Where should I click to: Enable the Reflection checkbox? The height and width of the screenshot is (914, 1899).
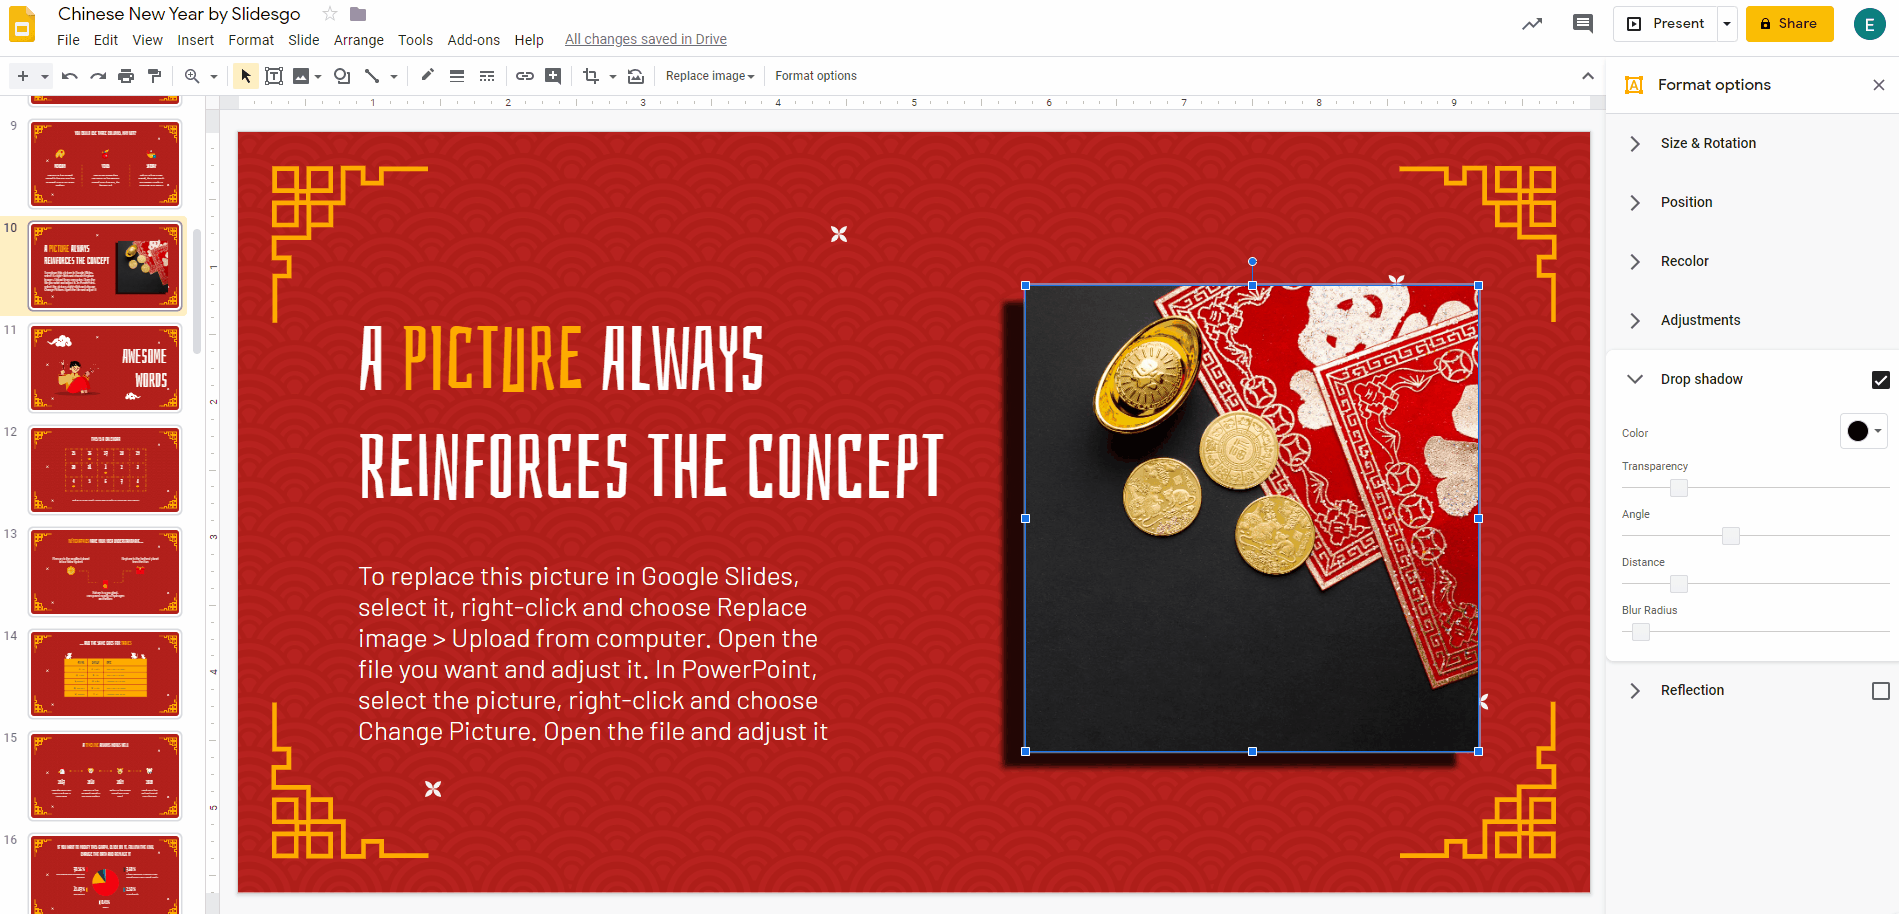click(1881, 691)
